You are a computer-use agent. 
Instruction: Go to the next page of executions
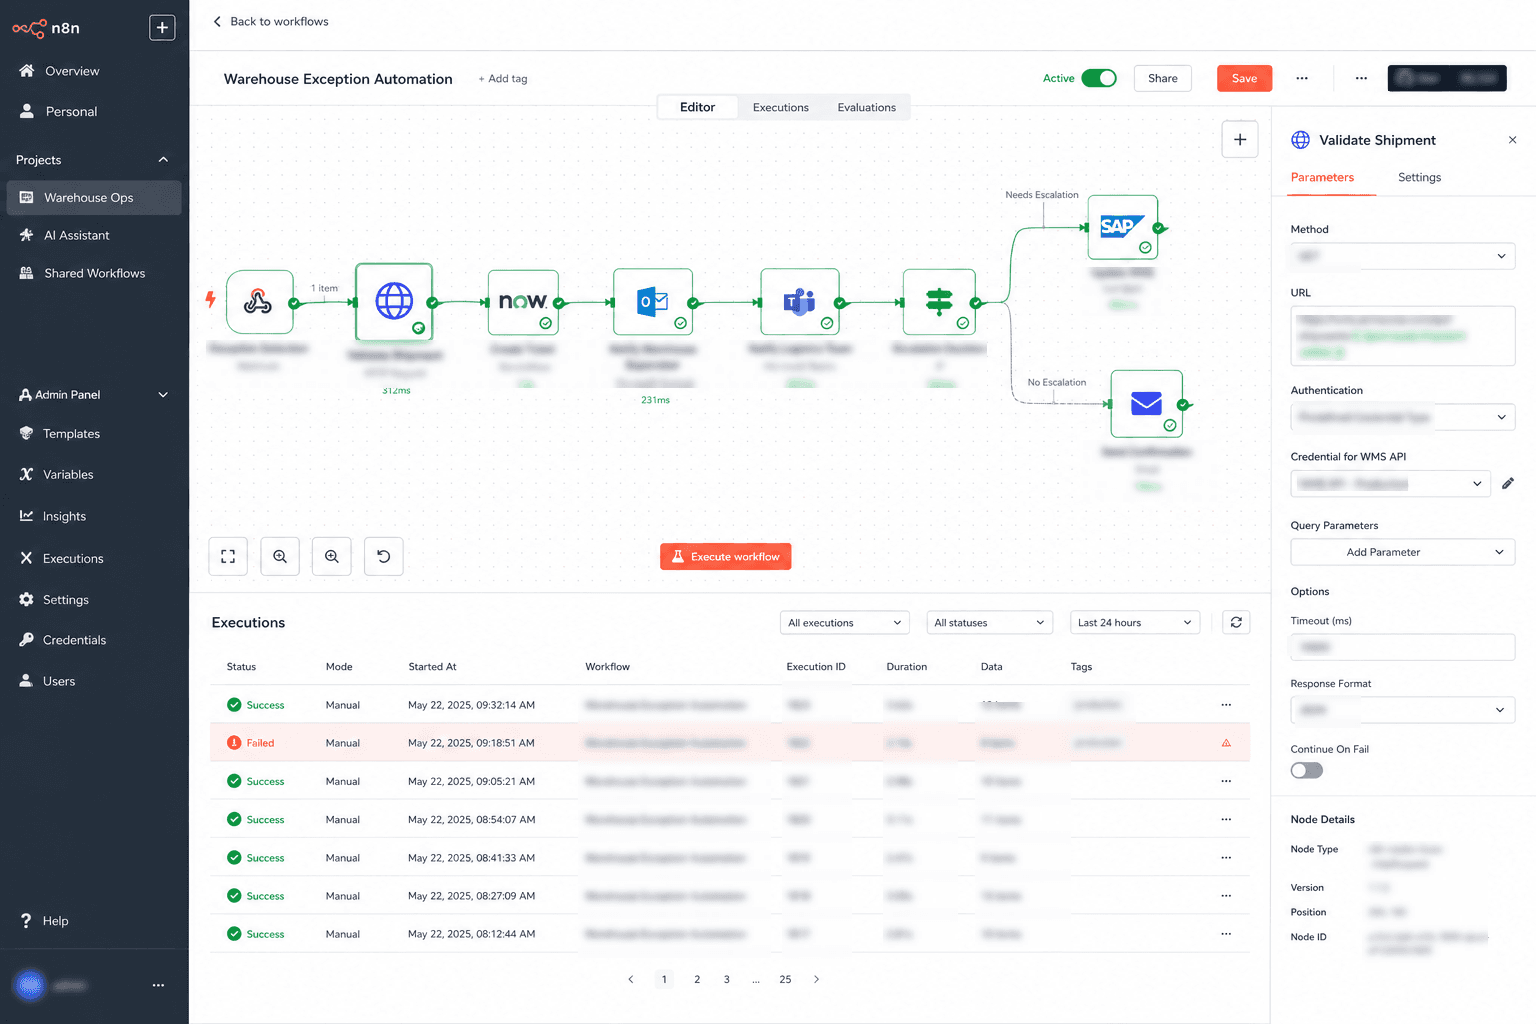[x=816, y=980]
